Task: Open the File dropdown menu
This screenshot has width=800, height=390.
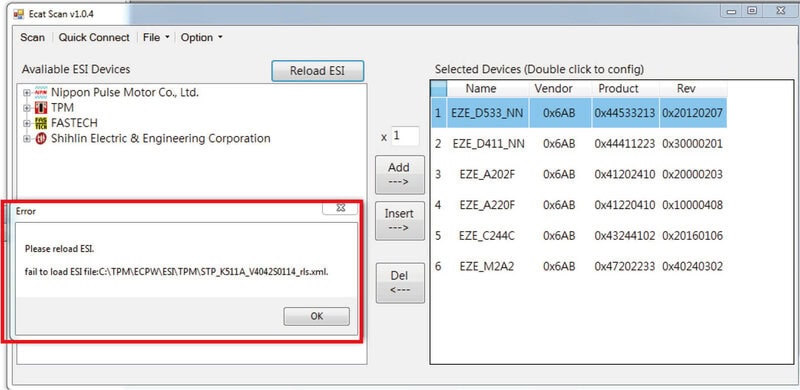Action: pyautogui.click(x=156, y=37)
